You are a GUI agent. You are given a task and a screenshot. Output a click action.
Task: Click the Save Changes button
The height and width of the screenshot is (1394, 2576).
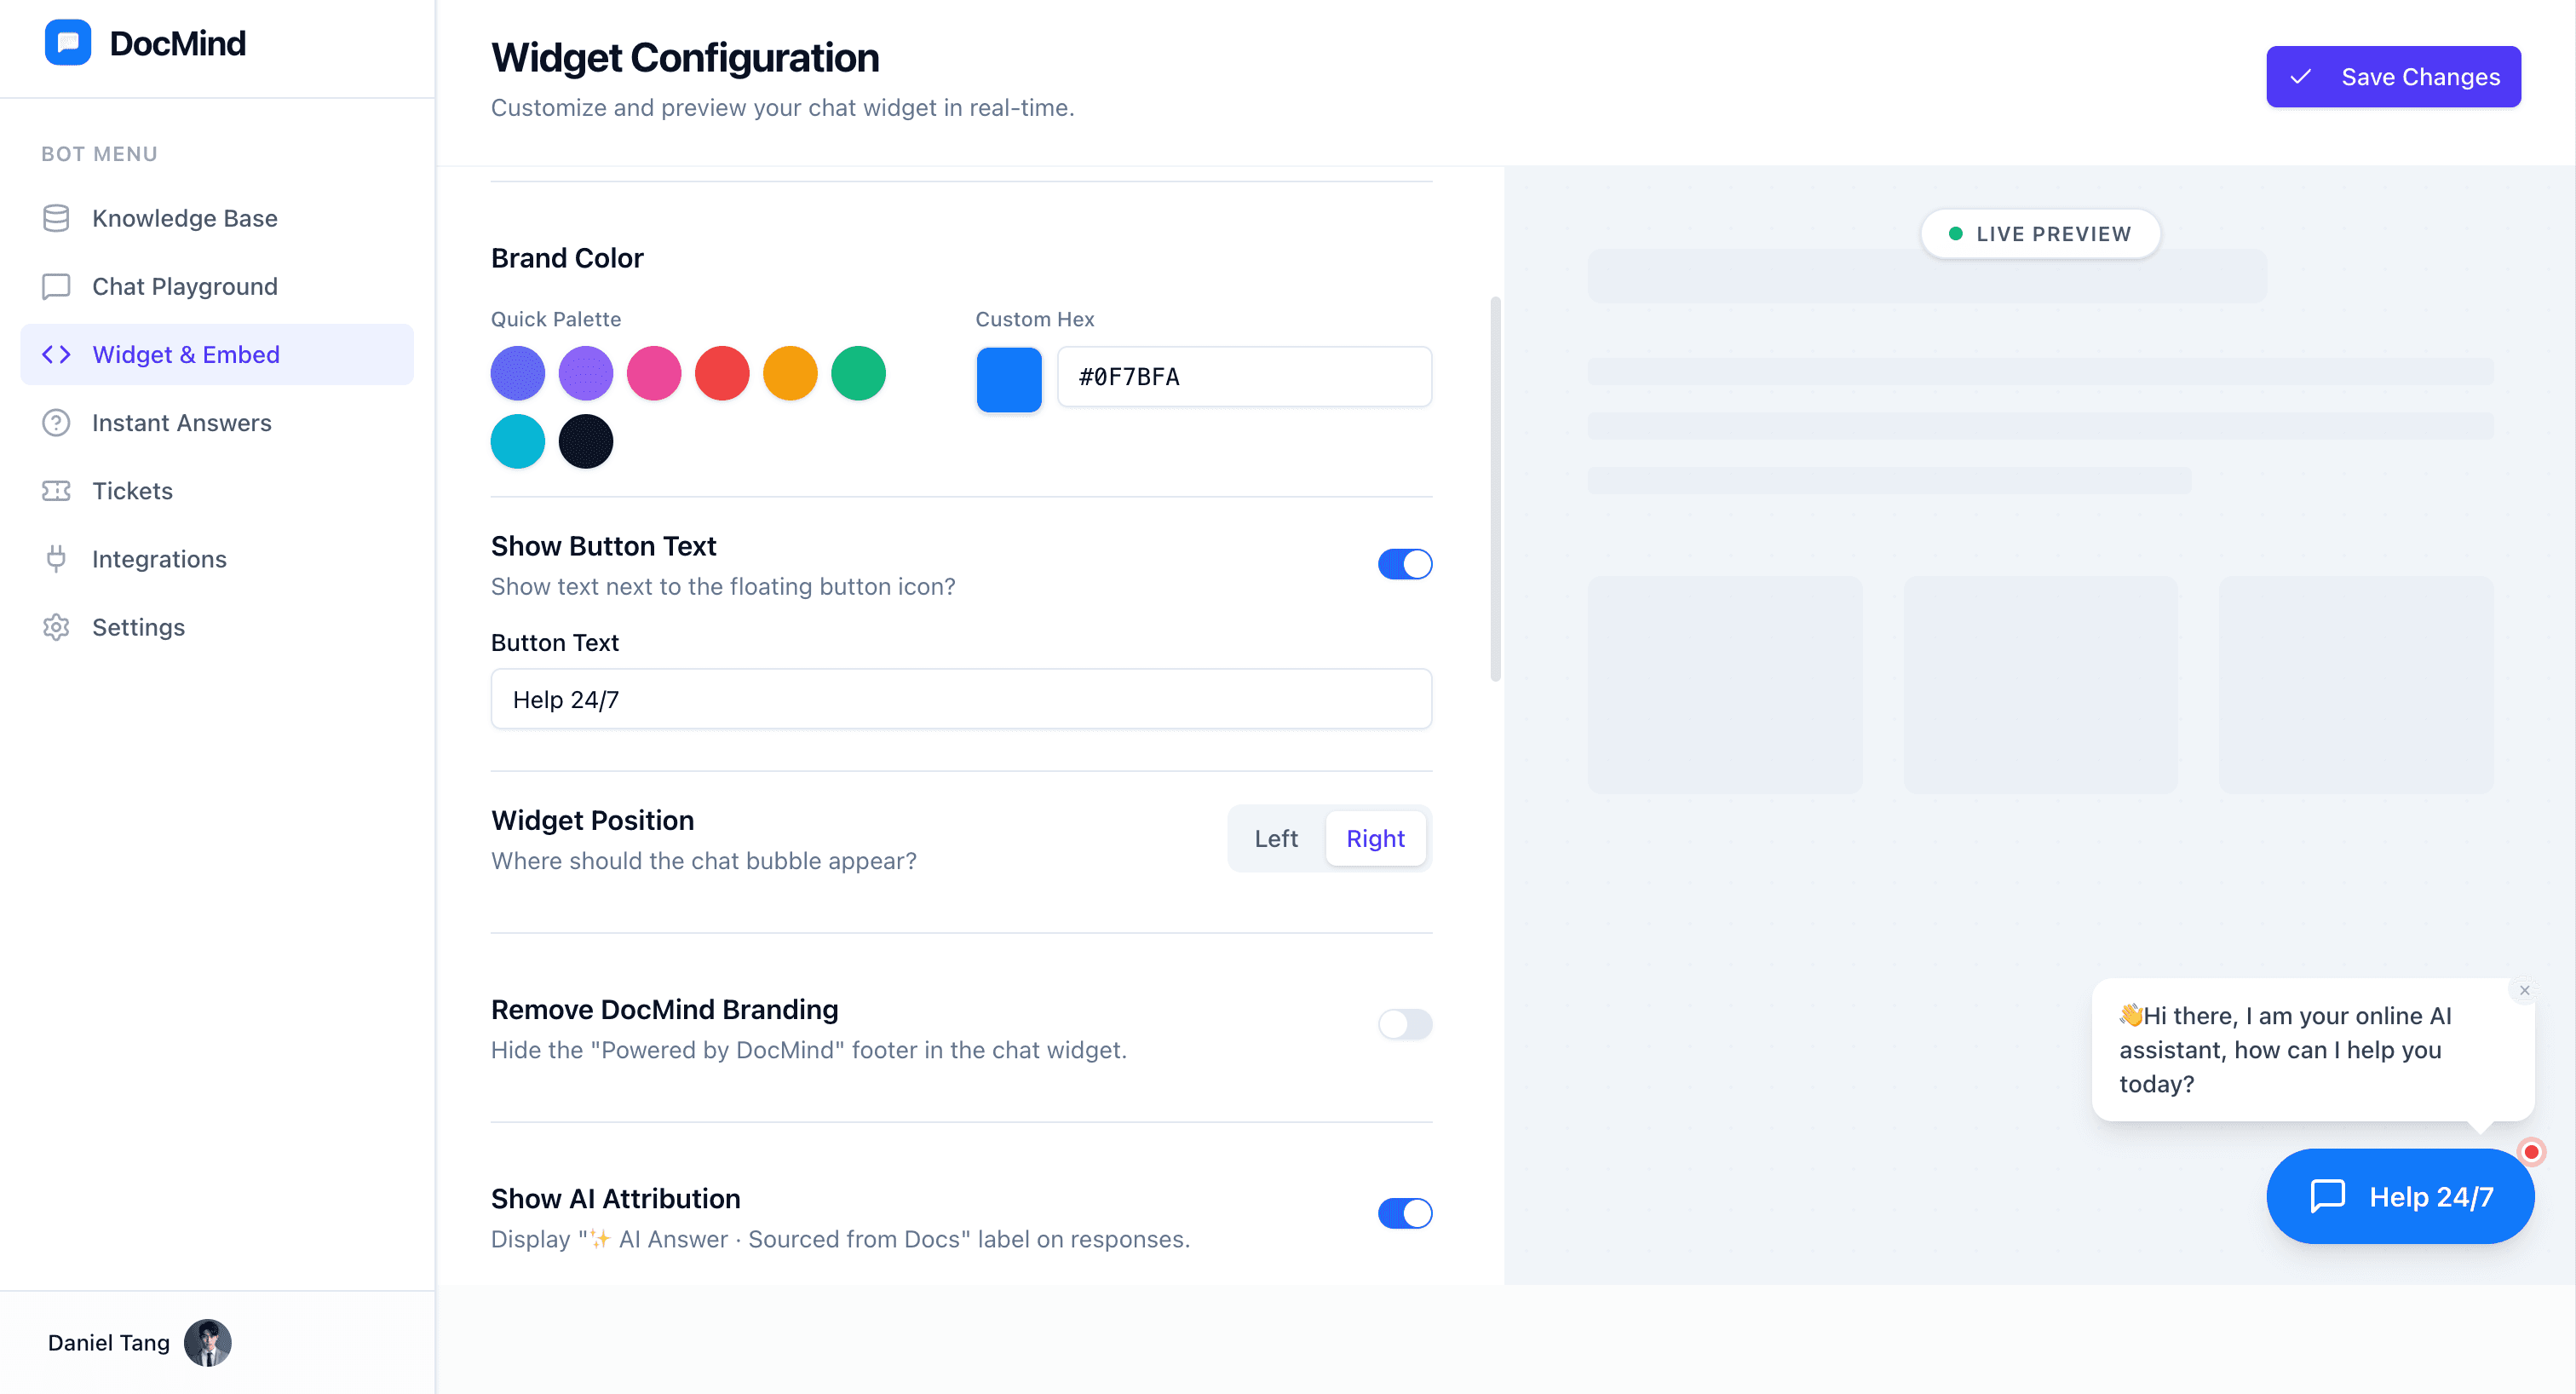point(2392,77)
